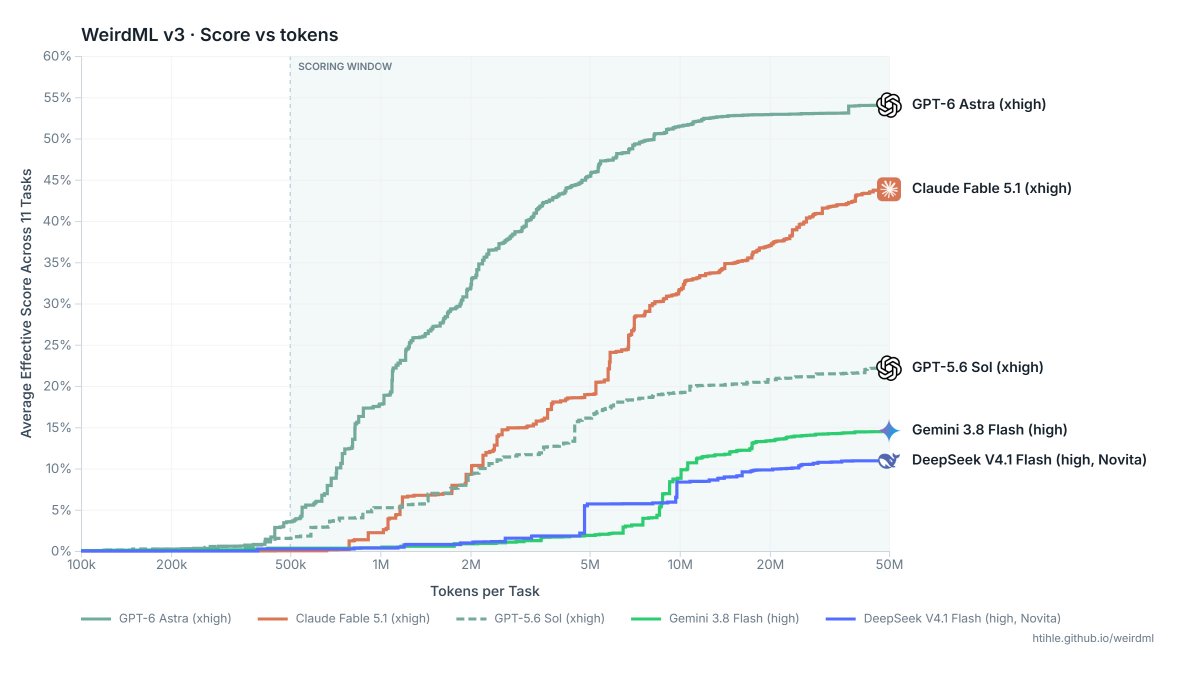This screenshot has width=1200, height=675.
Task: Click the Claude Fable 5.1 orange logo icon
Action: (889, 188)
